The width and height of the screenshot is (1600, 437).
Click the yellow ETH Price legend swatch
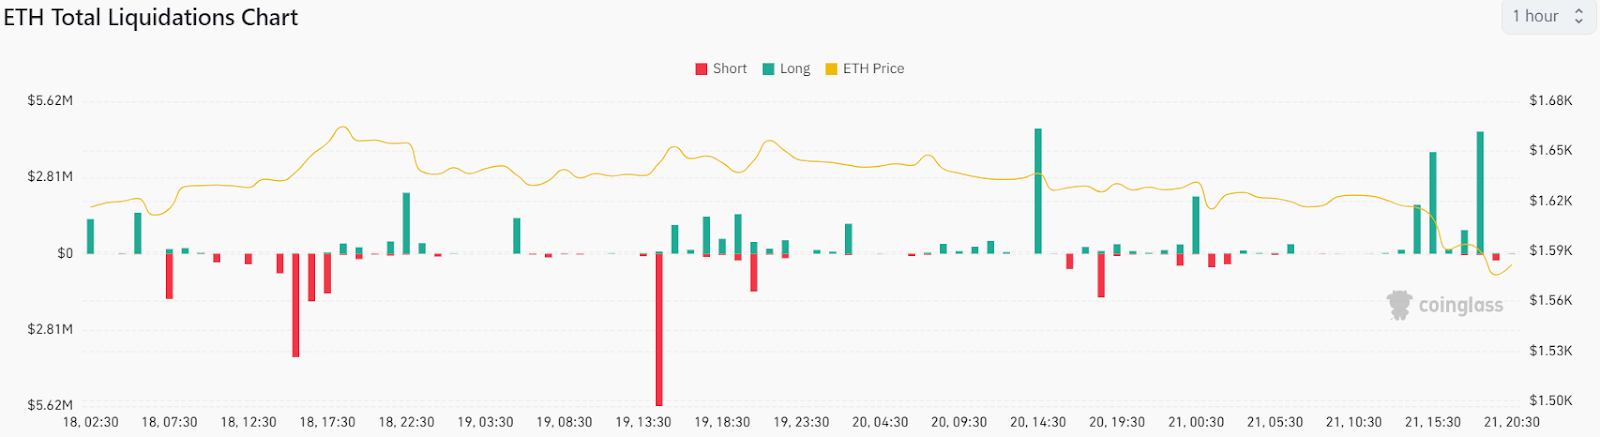pyautogui.click(x=831, y=69)
